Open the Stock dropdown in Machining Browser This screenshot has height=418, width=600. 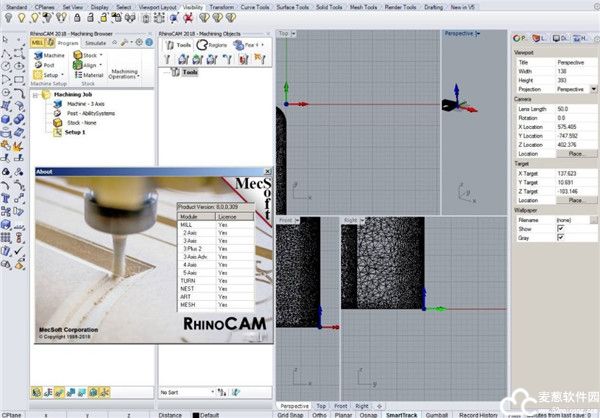coord(101,56)
